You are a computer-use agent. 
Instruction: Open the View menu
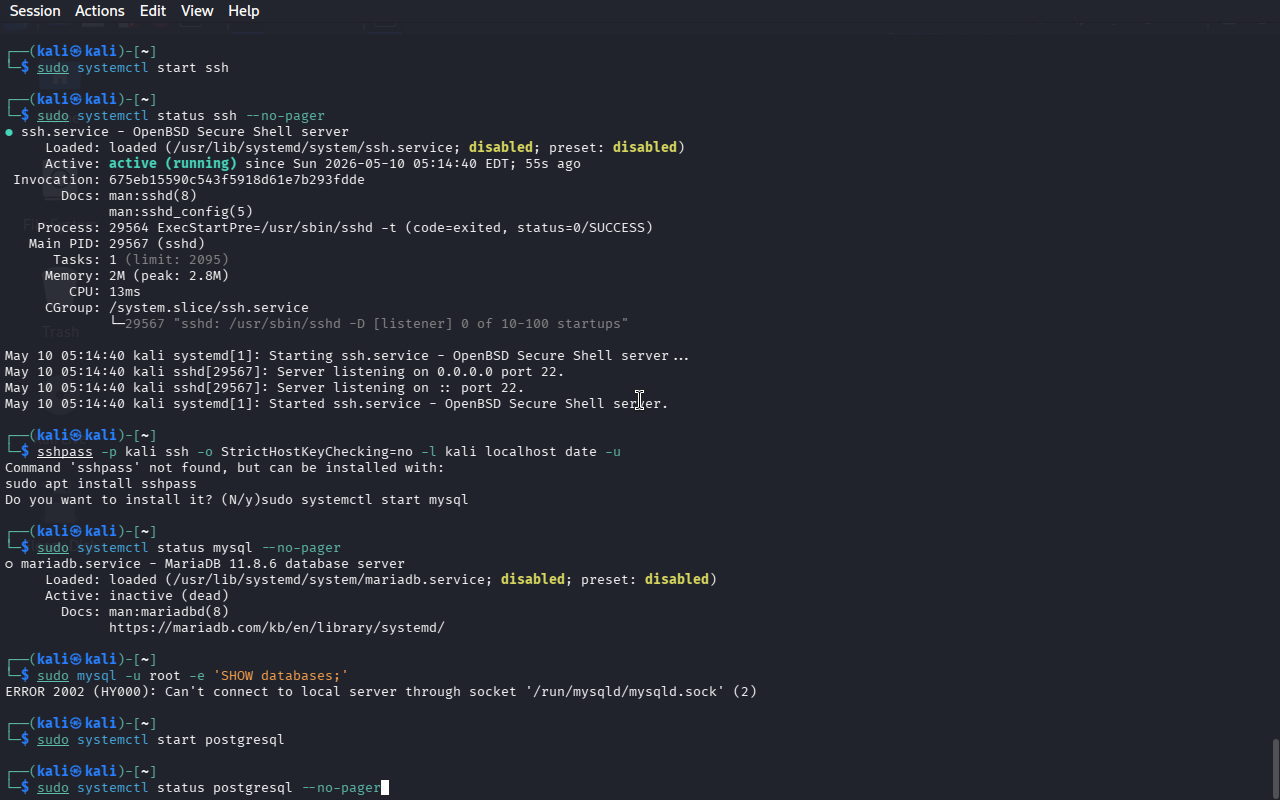(x=197, y=11)
